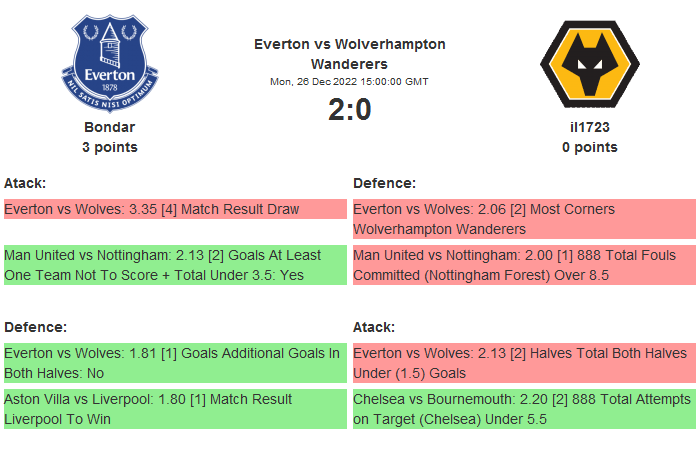Click the Wolverhampton Wanderers wolf logo
The image size is (700, 460).
589,64
